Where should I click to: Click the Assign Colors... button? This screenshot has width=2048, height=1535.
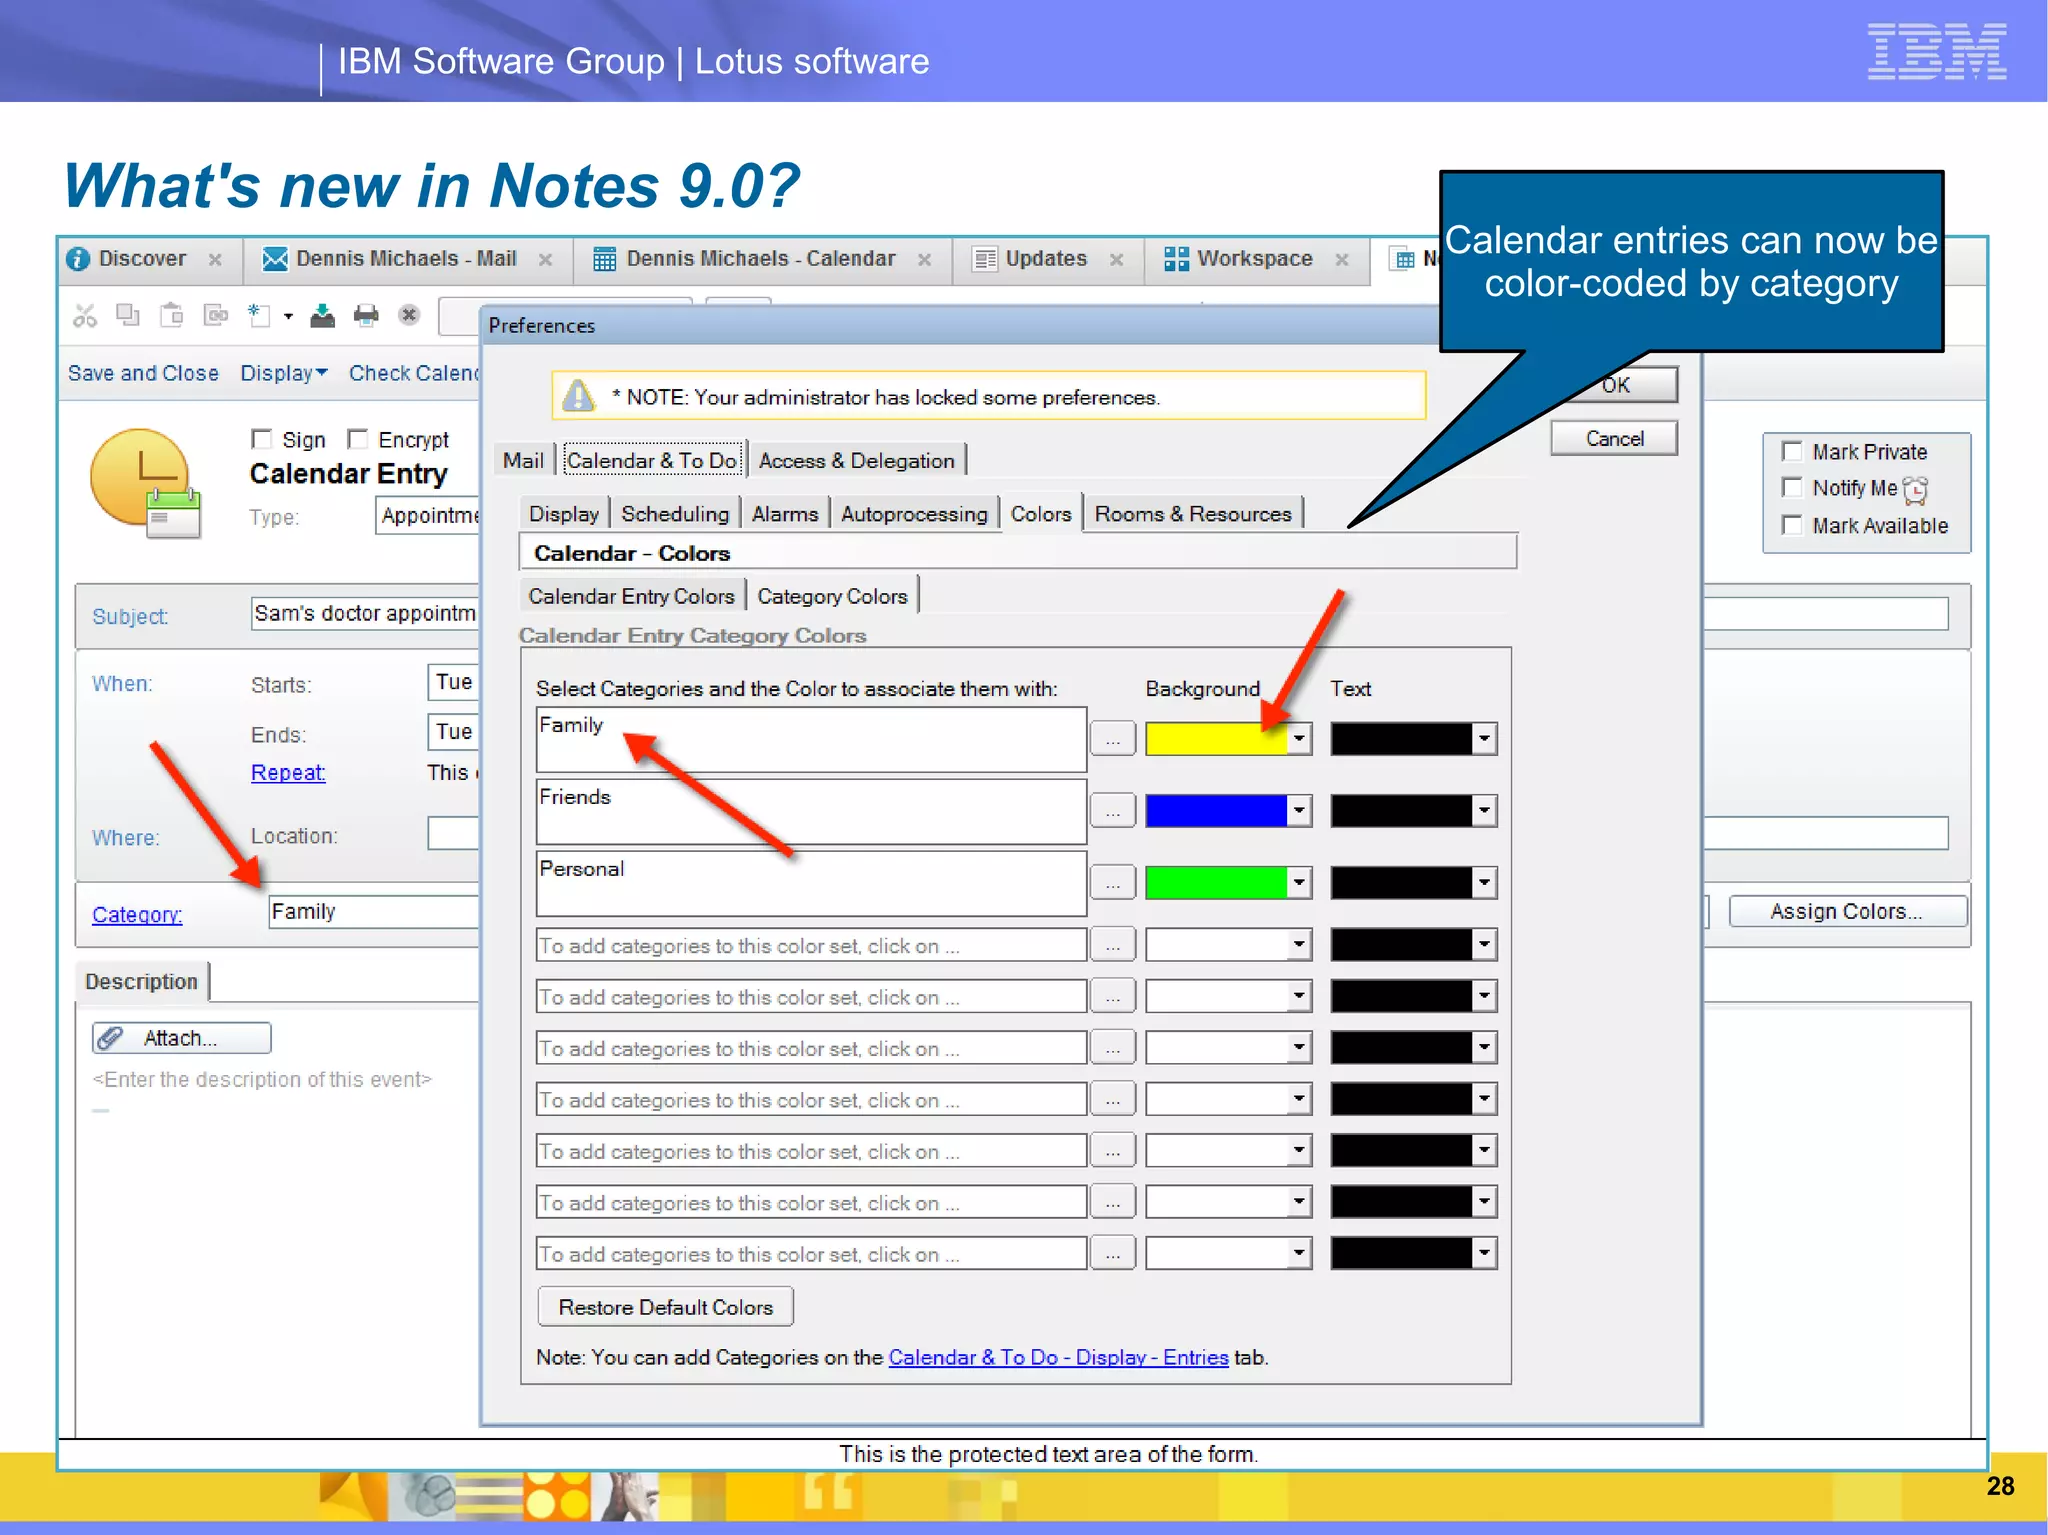tap(1847, 911)
